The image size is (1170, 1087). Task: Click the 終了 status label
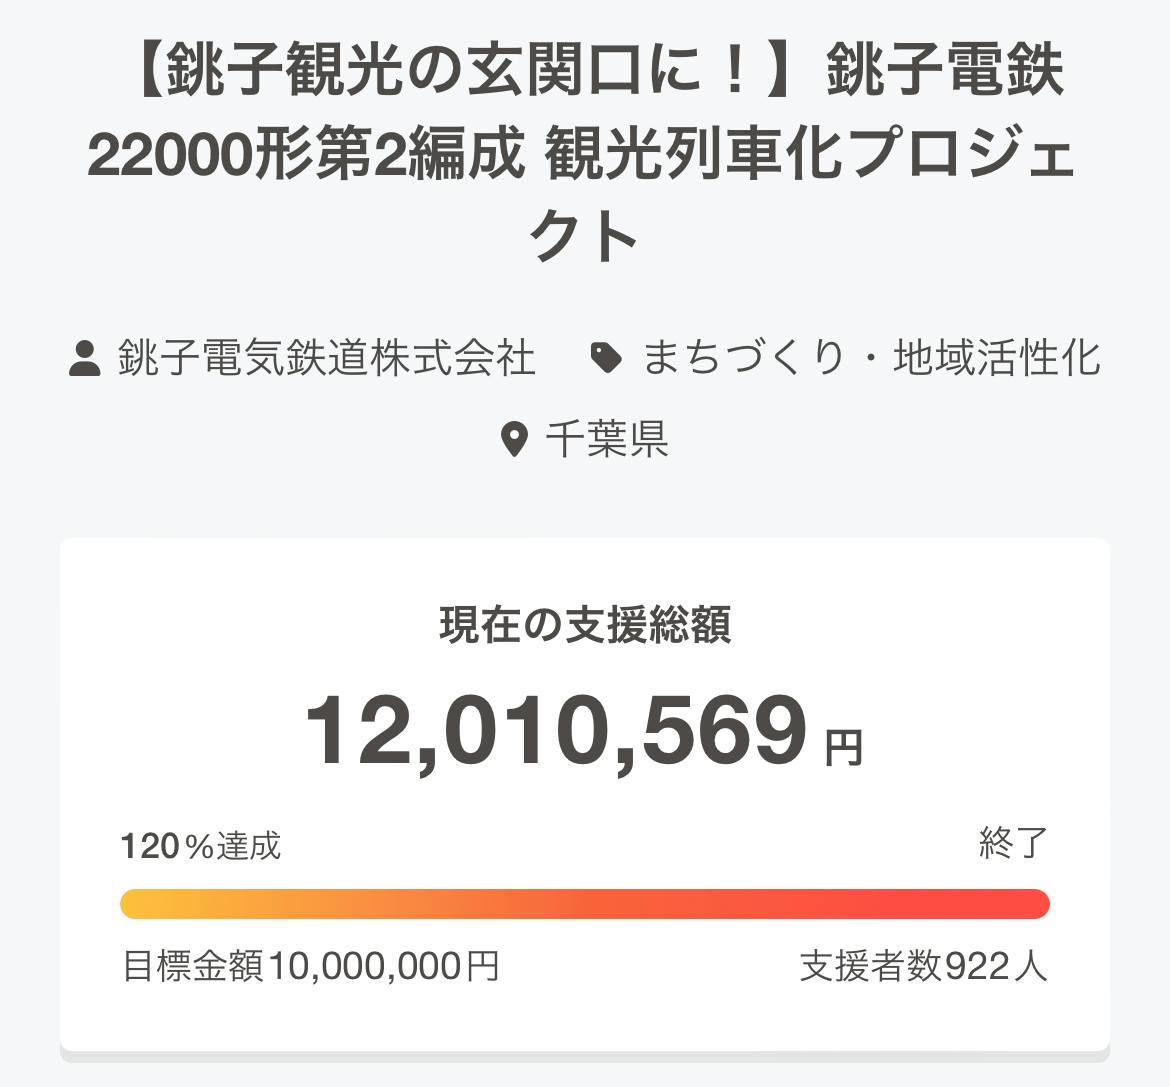(1013, 844)
